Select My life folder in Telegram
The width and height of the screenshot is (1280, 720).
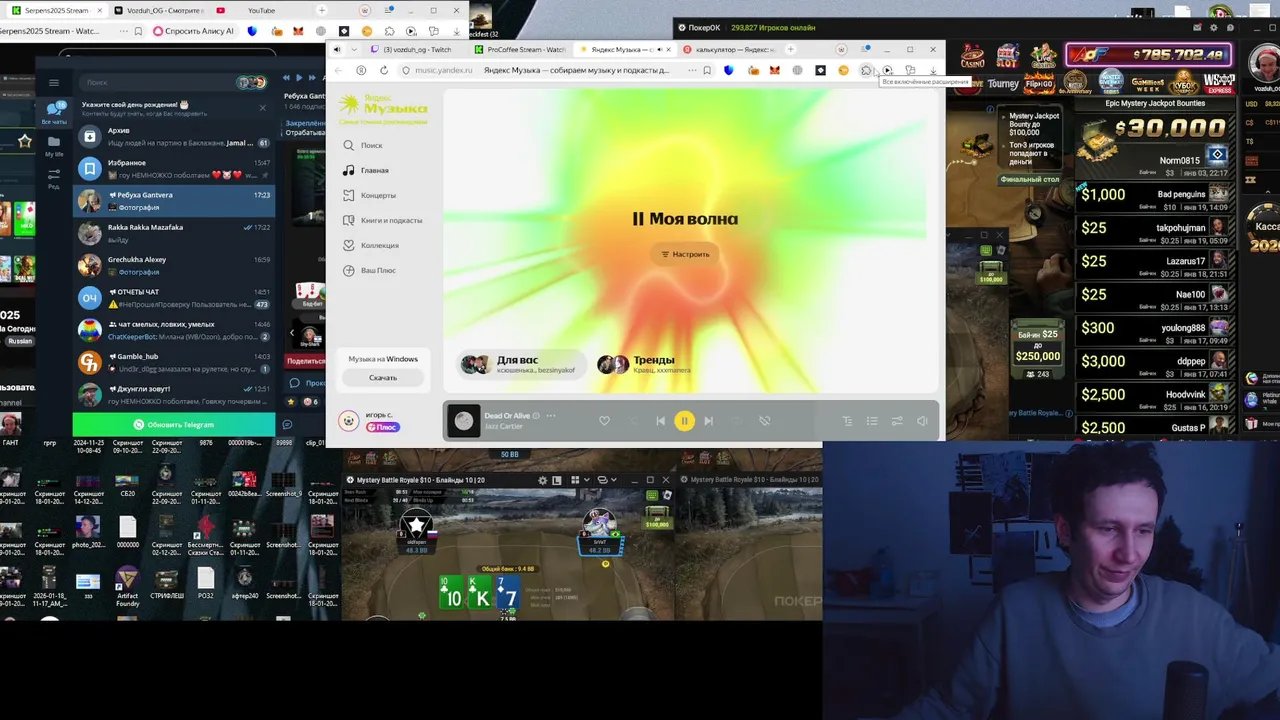pos(54,146)
